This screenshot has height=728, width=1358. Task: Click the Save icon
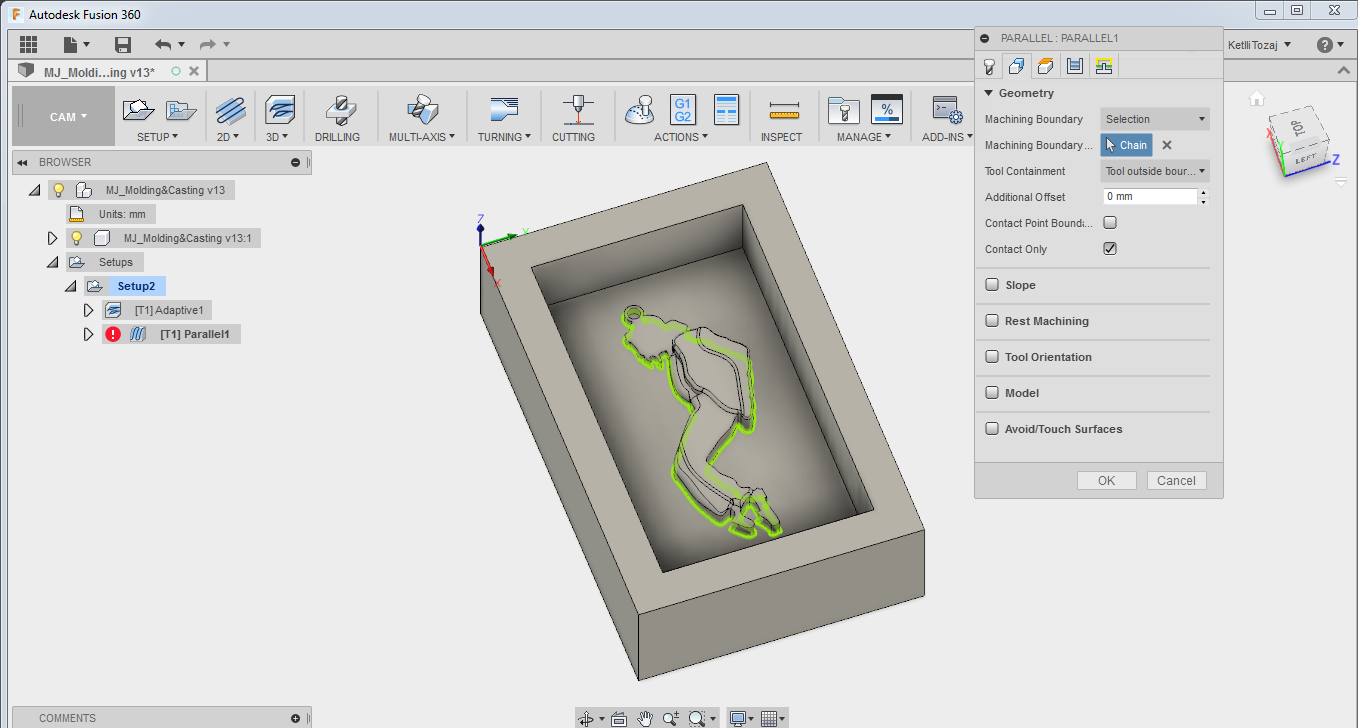123,44
